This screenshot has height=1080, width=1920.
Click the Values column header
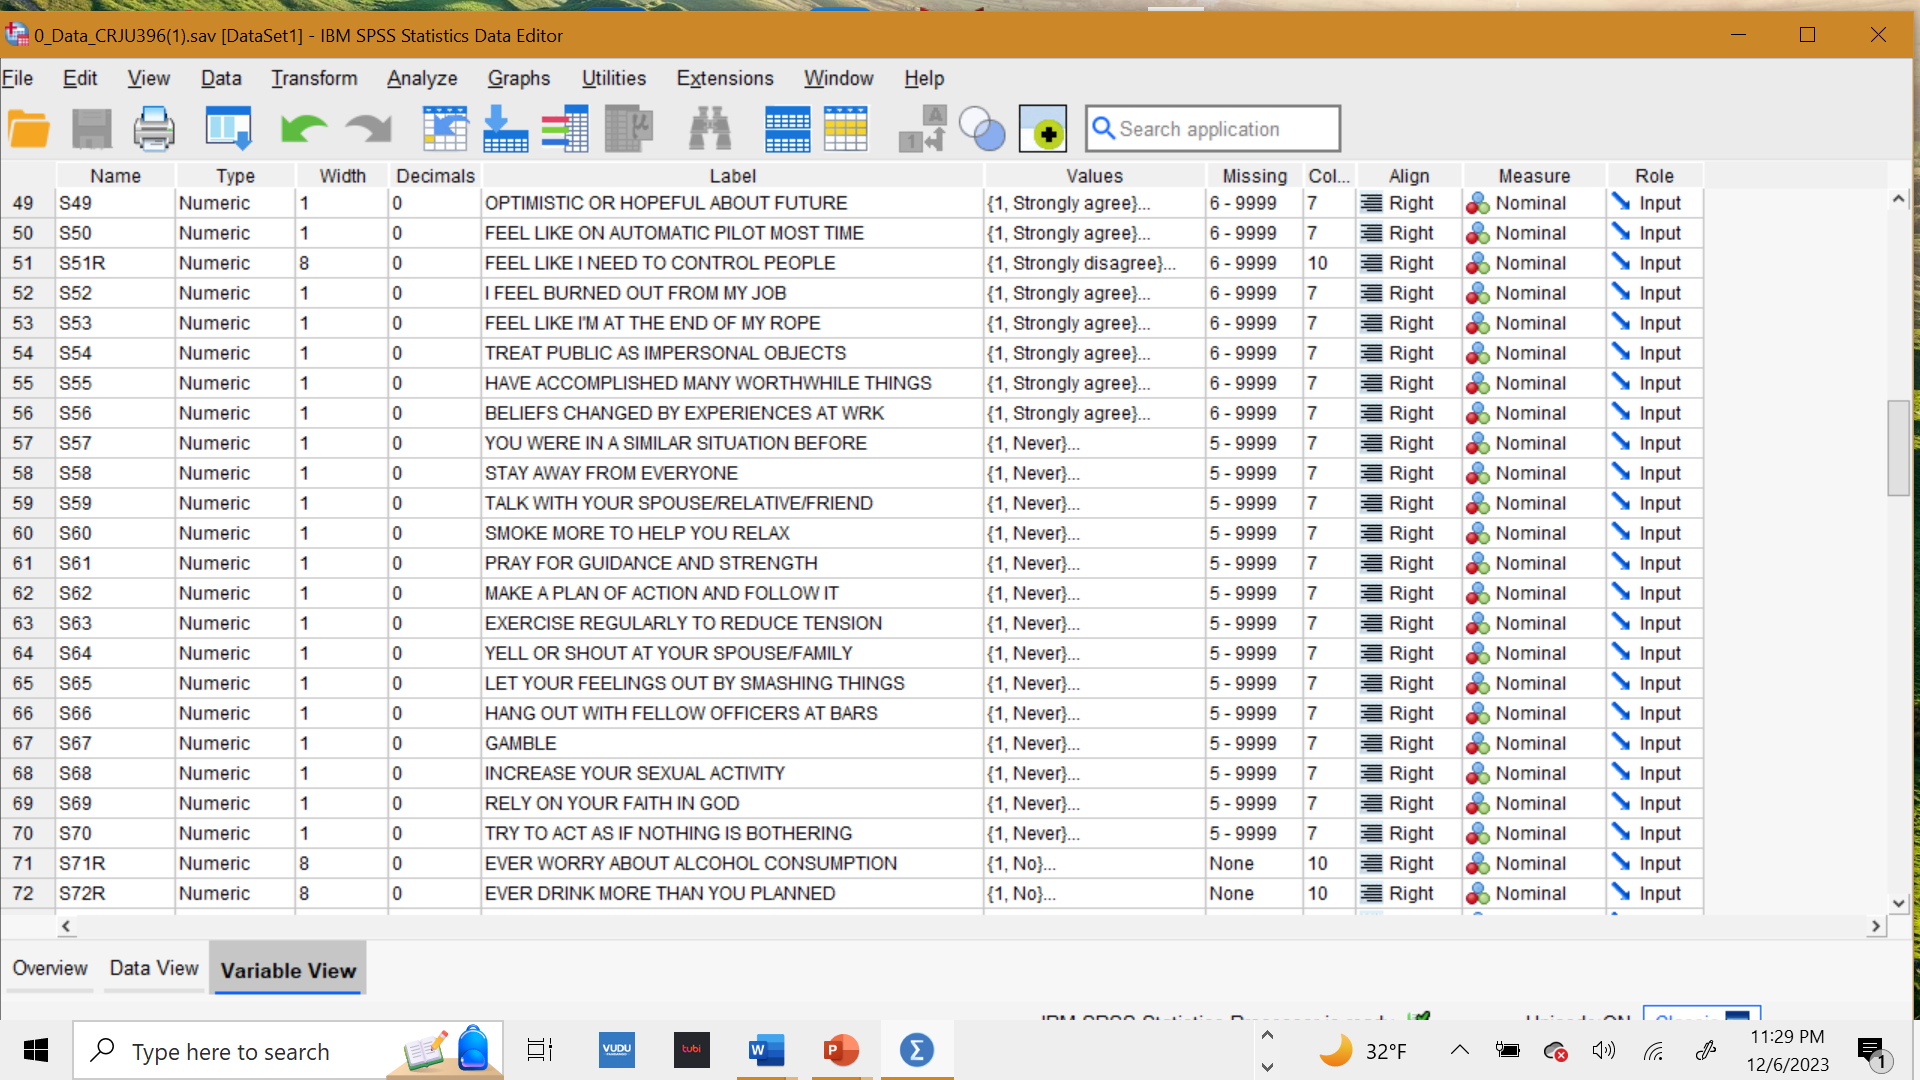[1095, 176]
